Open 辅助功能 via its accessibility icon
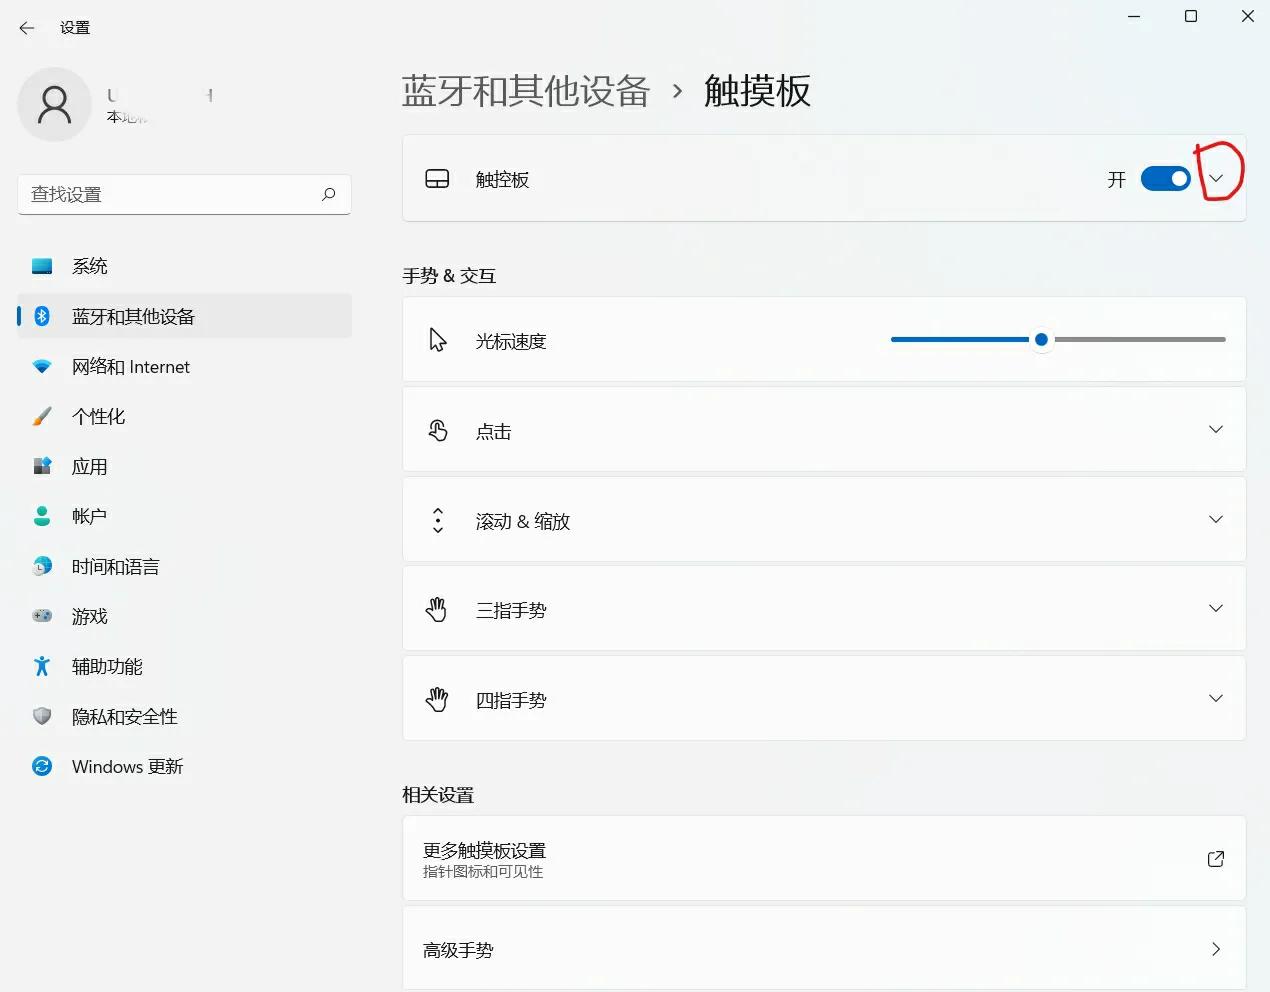 click(42, 666)
